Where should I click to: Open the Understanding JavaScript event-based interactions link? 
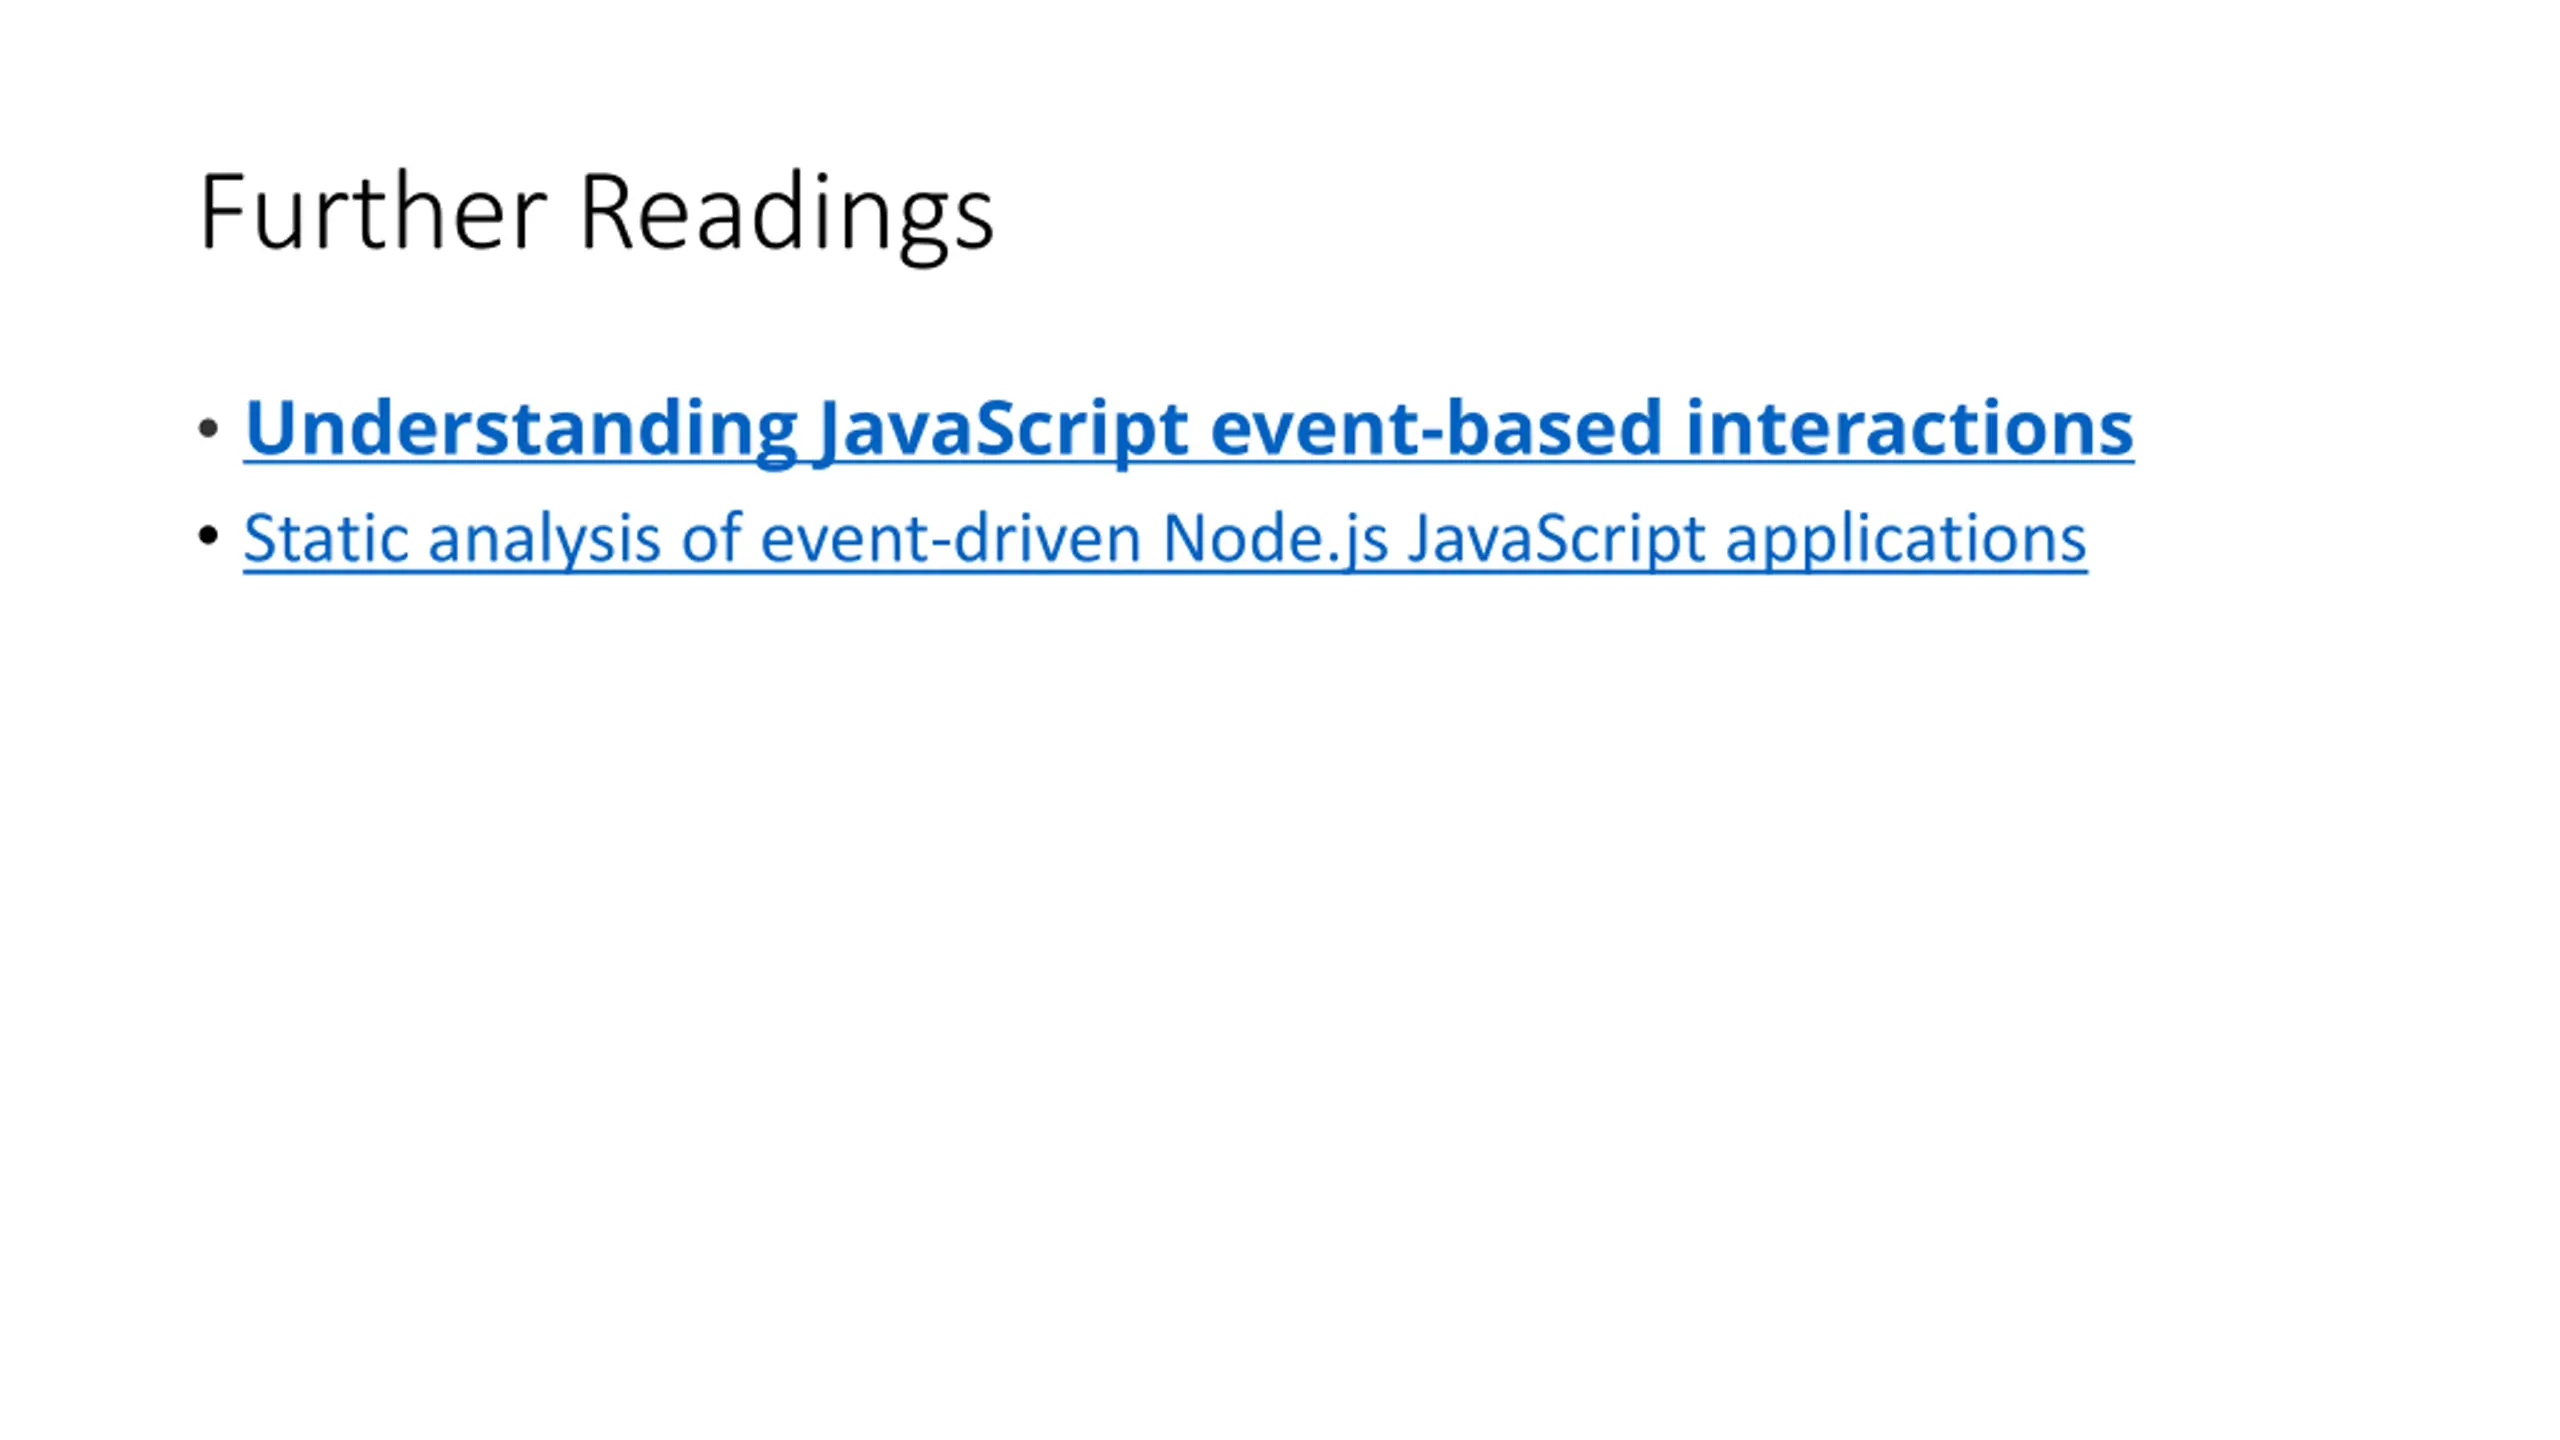click(1188, 428)
